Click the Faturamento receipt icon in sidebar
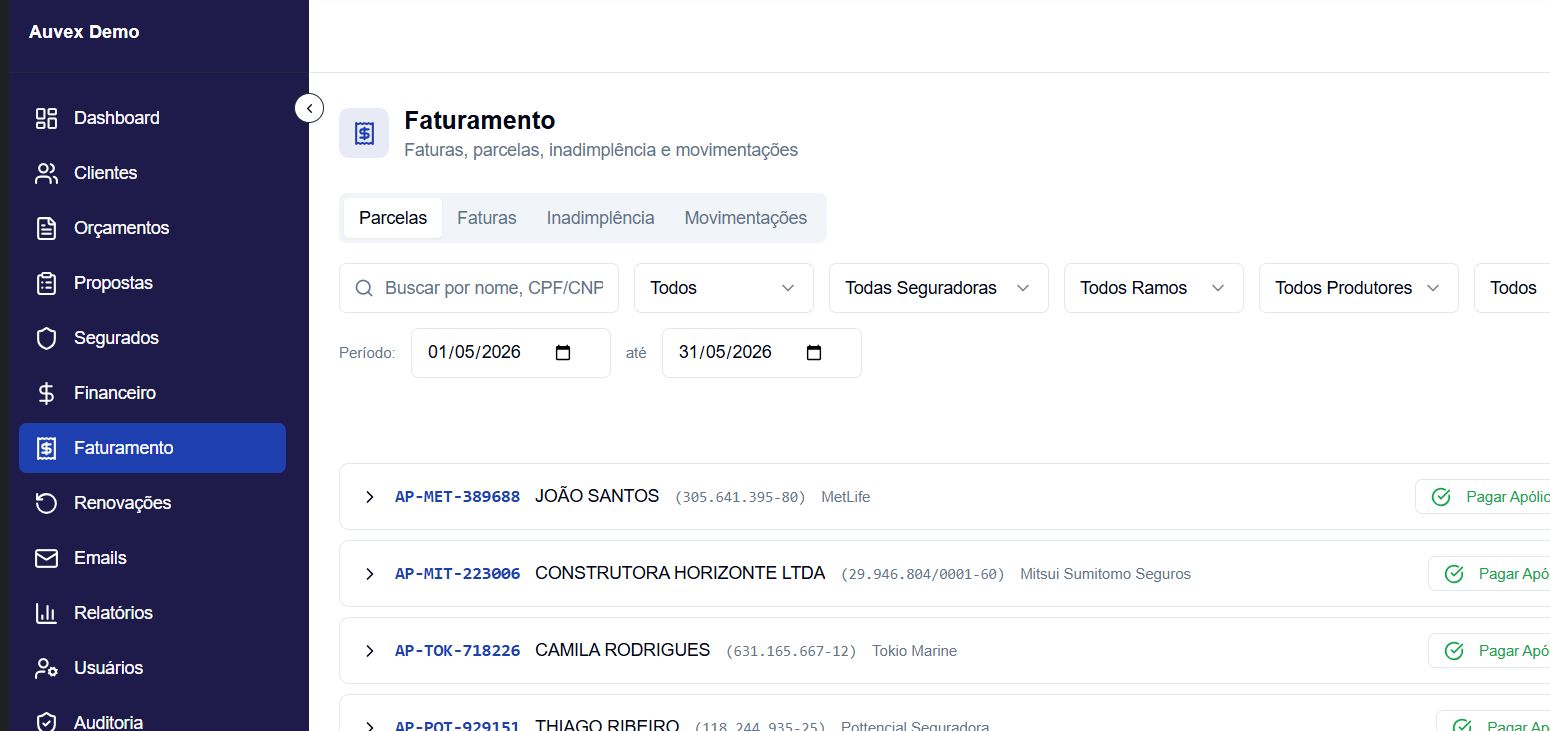1550x731 pixels. click(x=46, y=448)
